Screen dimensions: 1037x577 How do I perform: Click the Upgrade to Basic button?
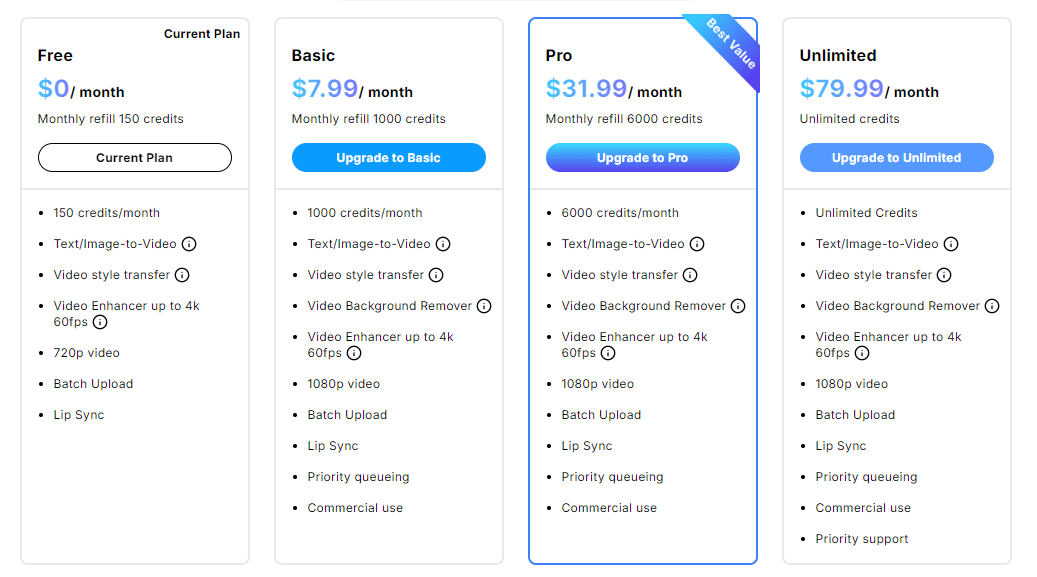(388, 158)
